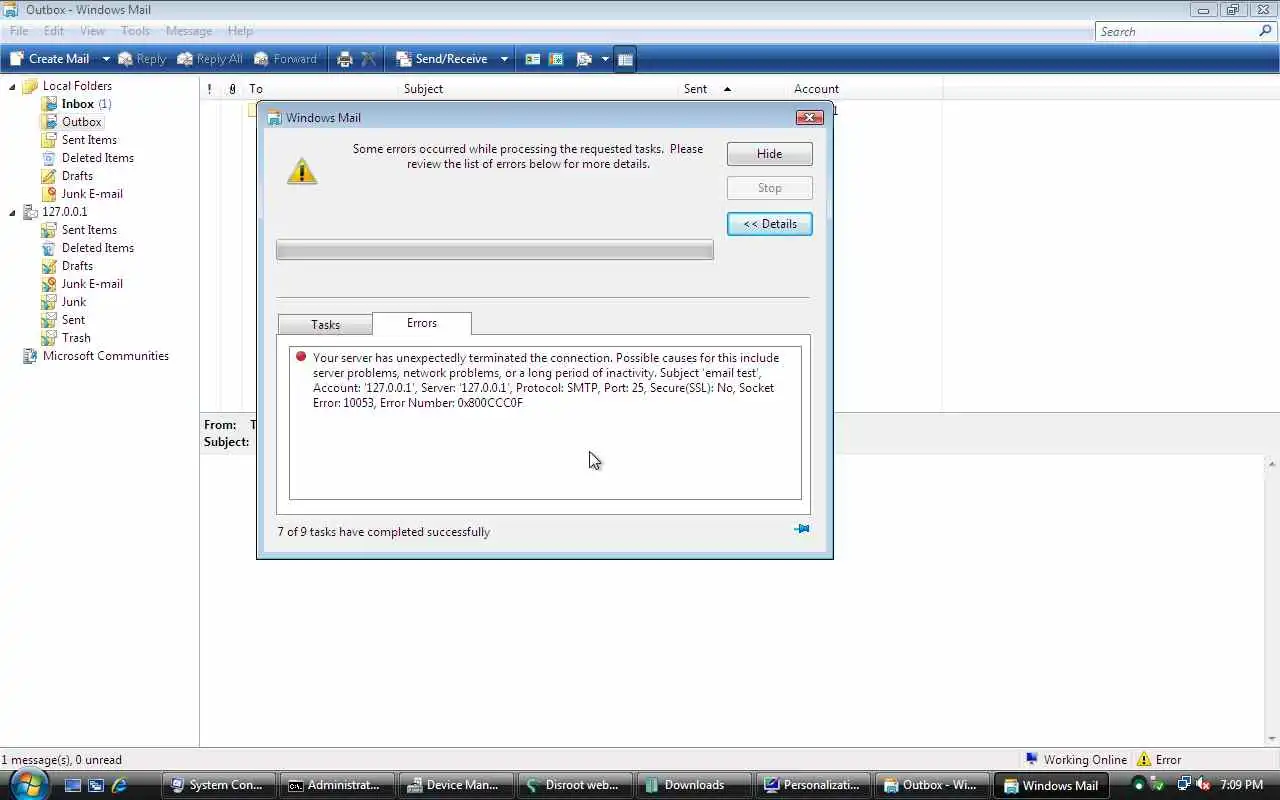Collapse the Local Folders tree node

pos(12,86)
